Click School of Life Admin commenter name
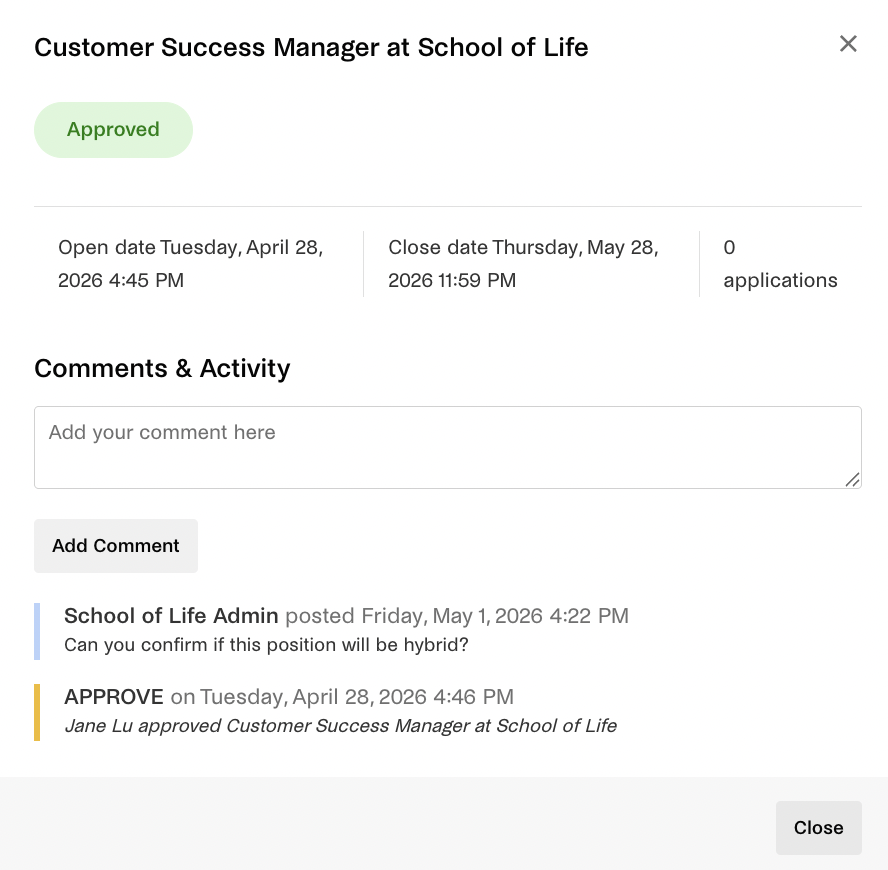Image resolution: width=888 pixels, height=870 pixels. 171,616
